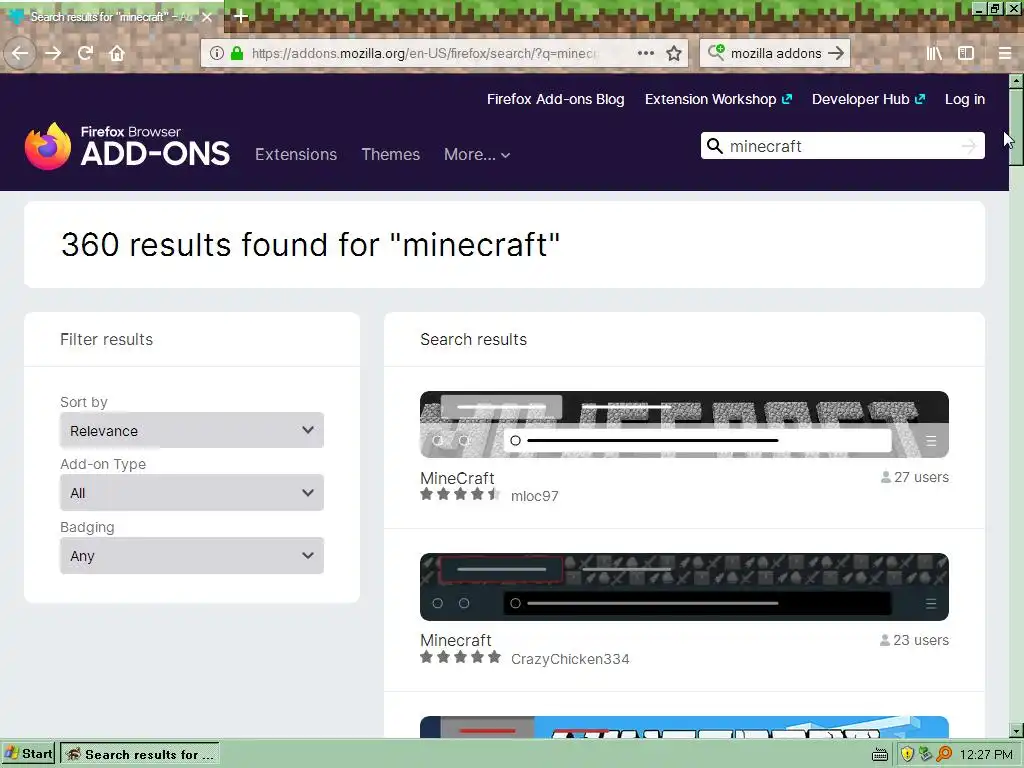
Task: Click the Minecraft five-star rating
Action: (460, 657)
